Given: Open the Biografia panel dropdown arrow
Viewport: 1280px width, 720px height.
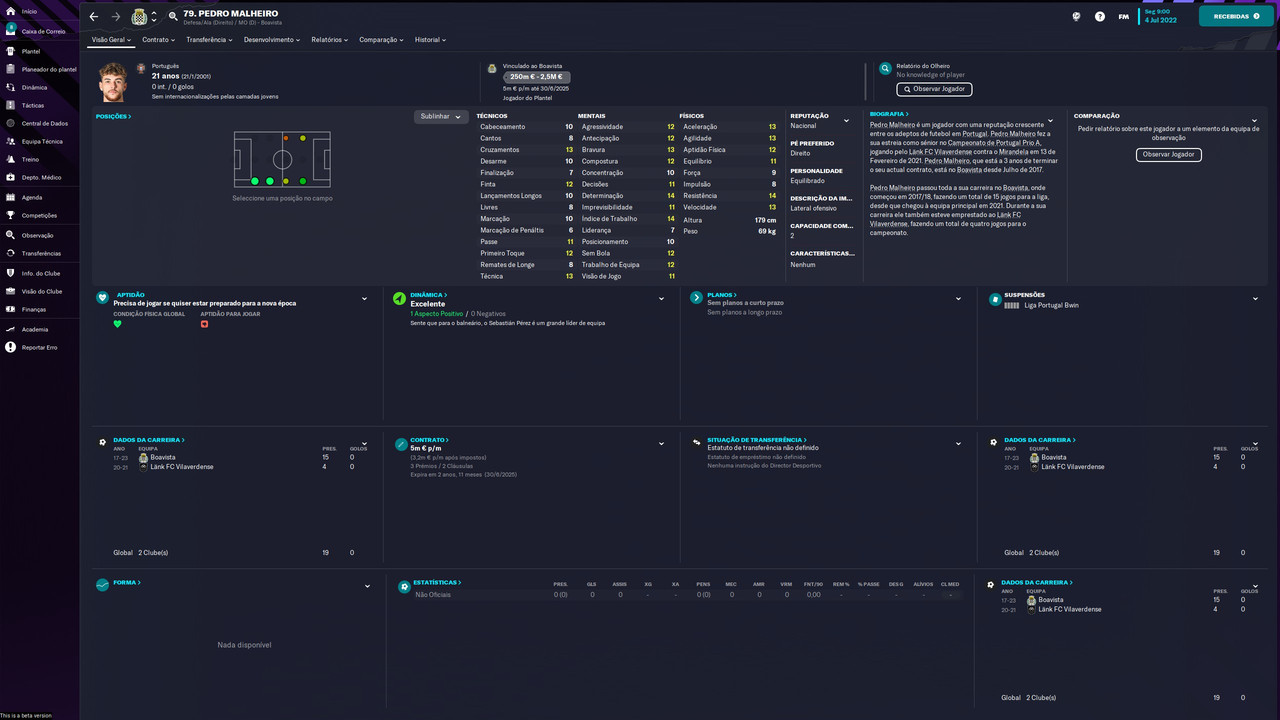Looking at the screenshot, I should (x=1050, y=119).
